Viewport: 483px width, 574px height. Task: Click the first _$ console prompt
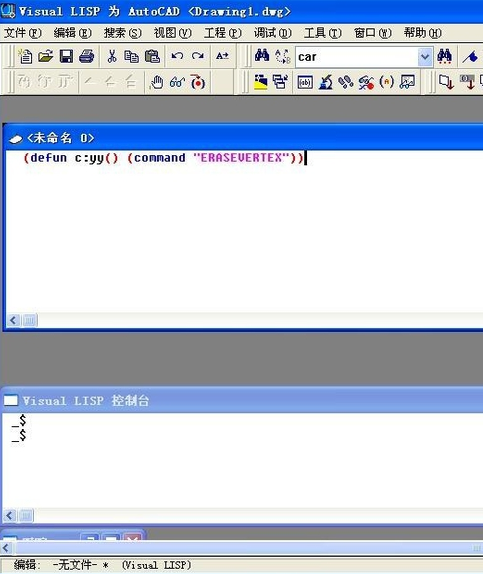click(19, 420)
